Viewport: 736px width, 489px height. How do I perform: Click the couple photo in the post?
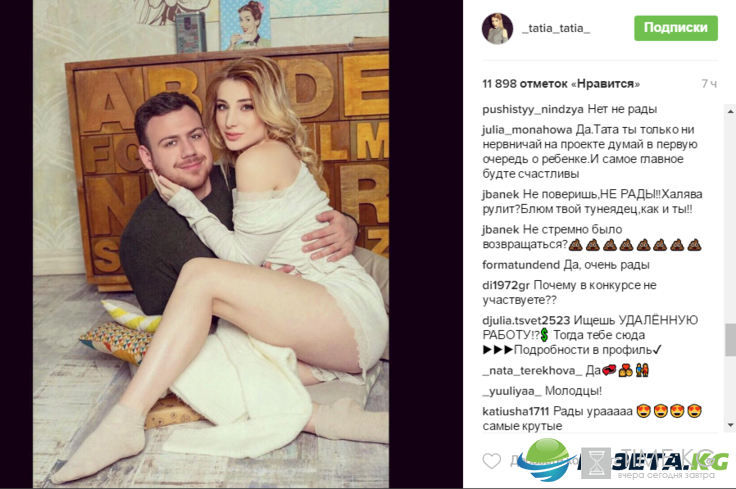pyautogui.click(x=211, y=244)
